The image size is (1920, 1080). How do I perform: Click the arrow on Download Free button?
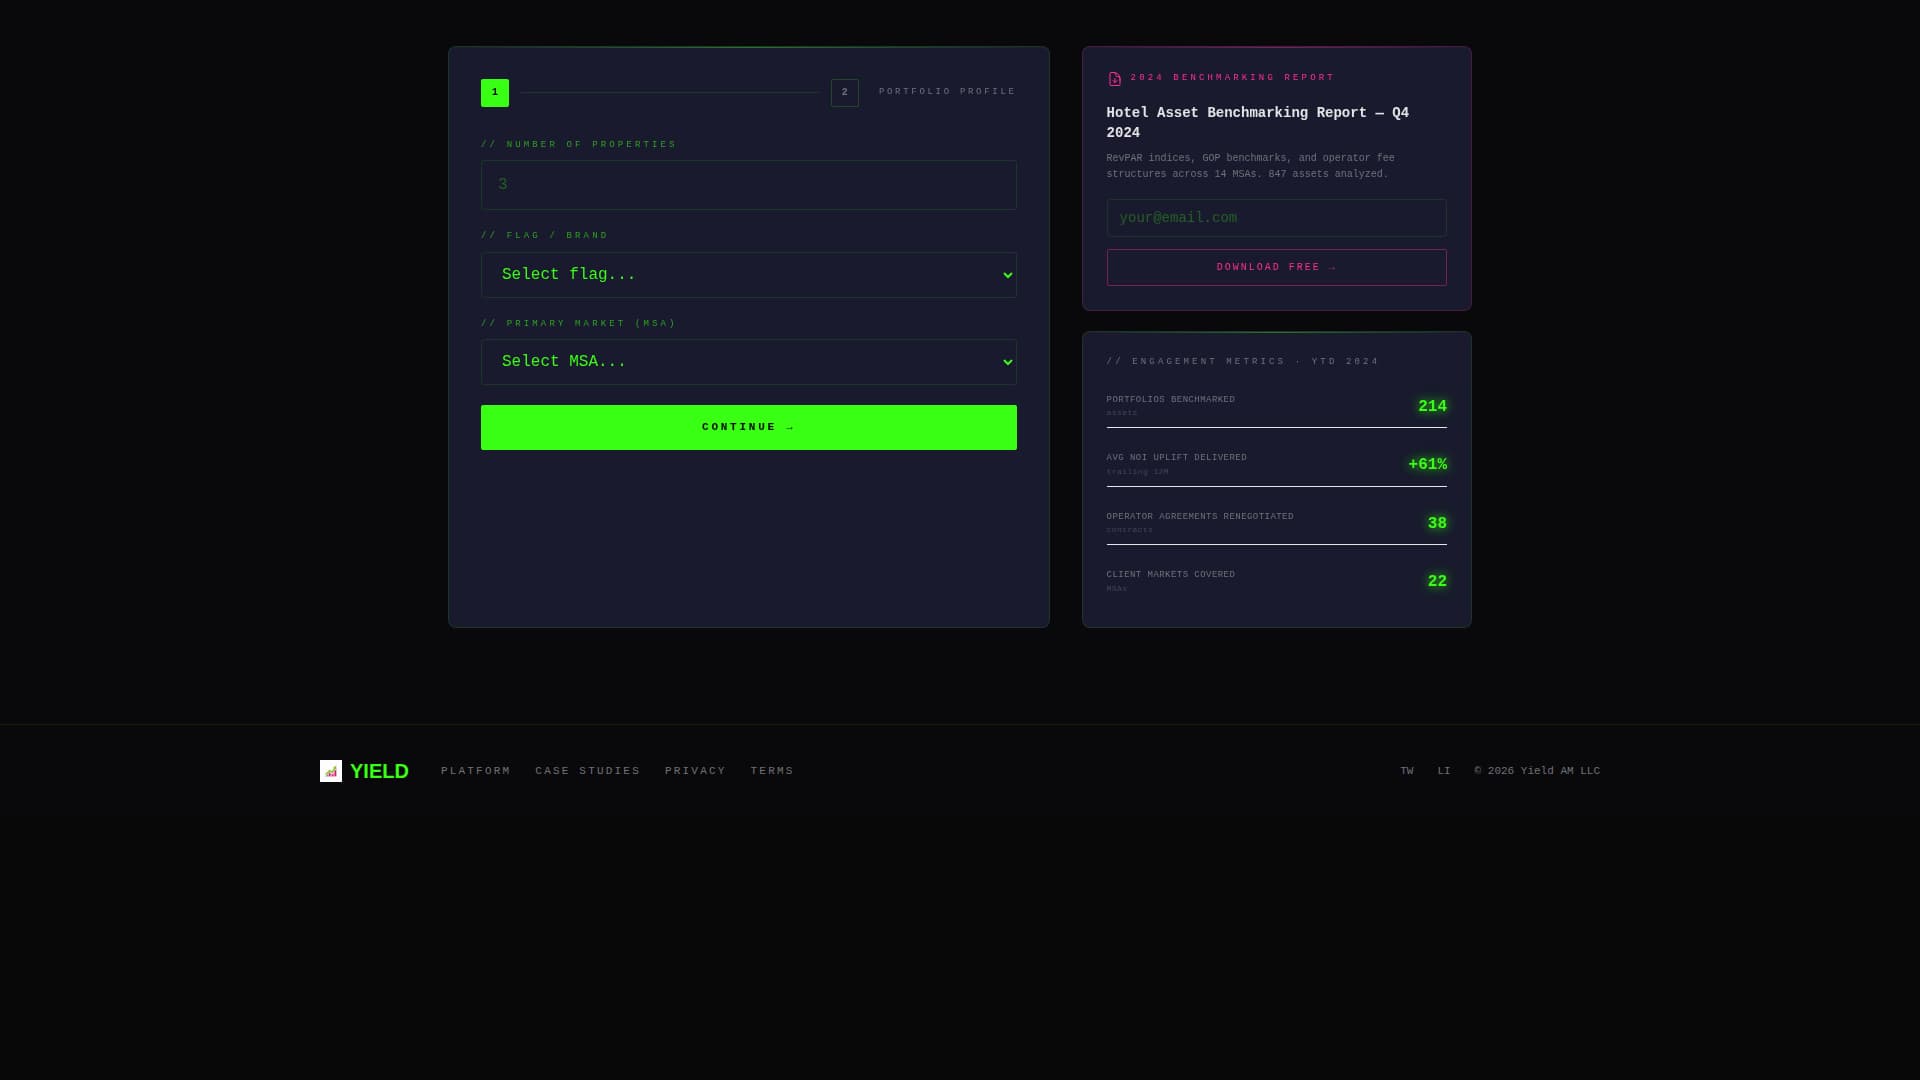click(x=1332, y=267)
